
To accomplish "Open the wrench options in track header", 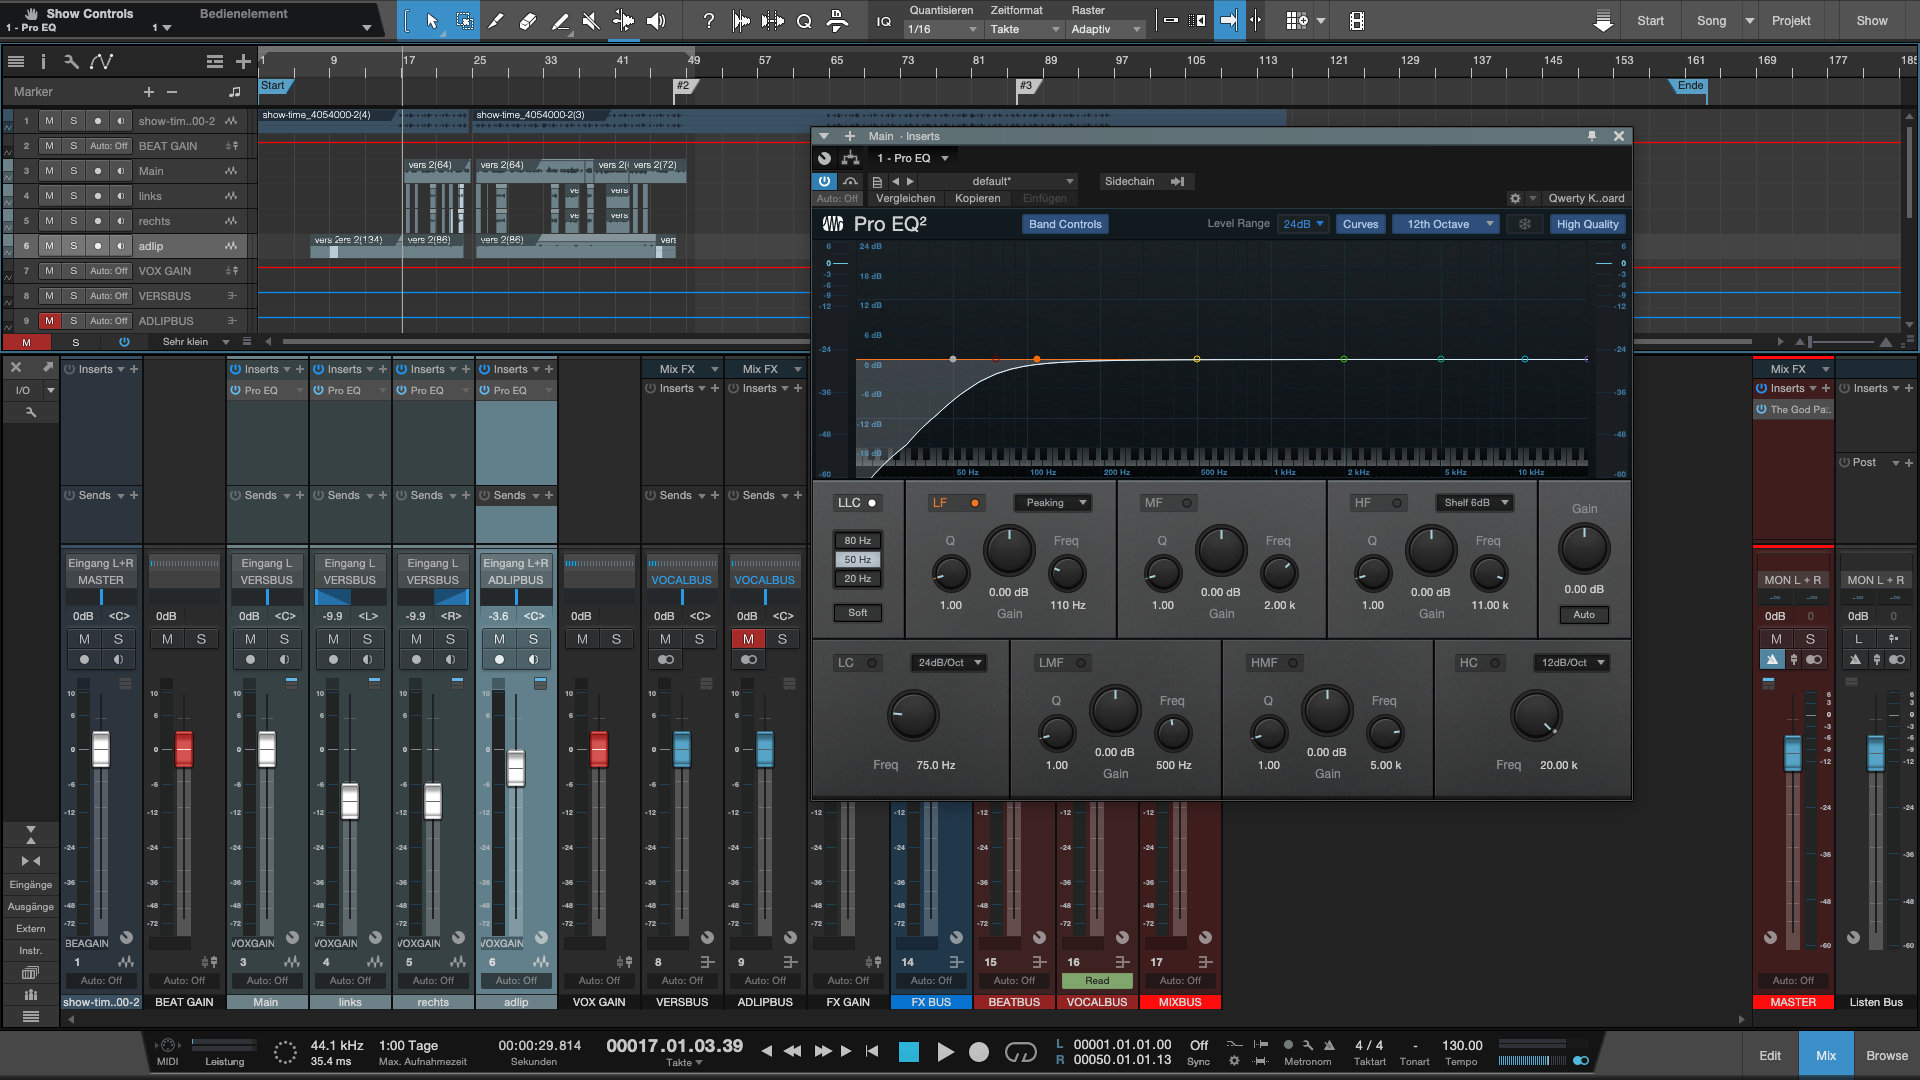I will pyautogui.click(x=71, y=62).
